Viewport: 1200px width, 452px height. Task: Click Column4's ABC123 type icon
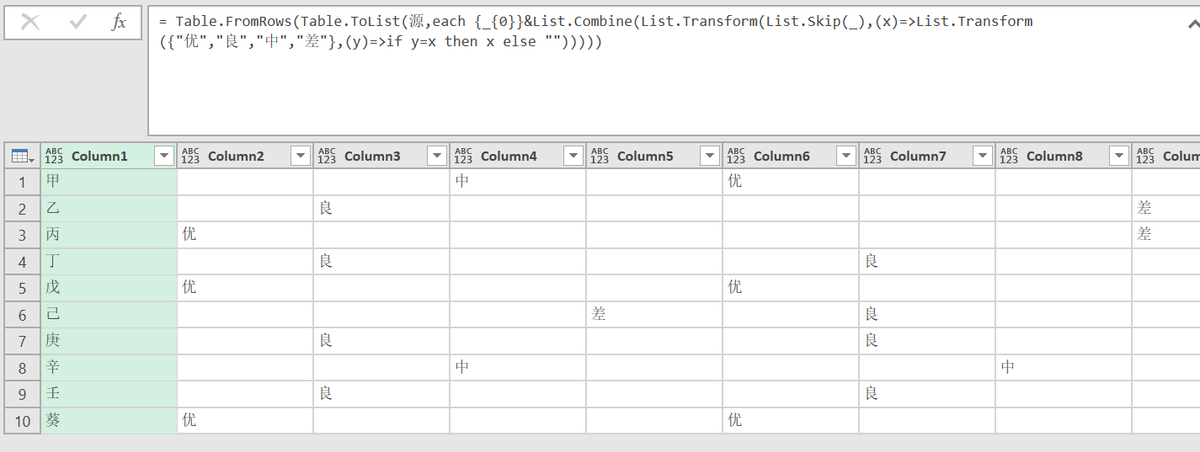pyautogui.click(x=463, y=156)
